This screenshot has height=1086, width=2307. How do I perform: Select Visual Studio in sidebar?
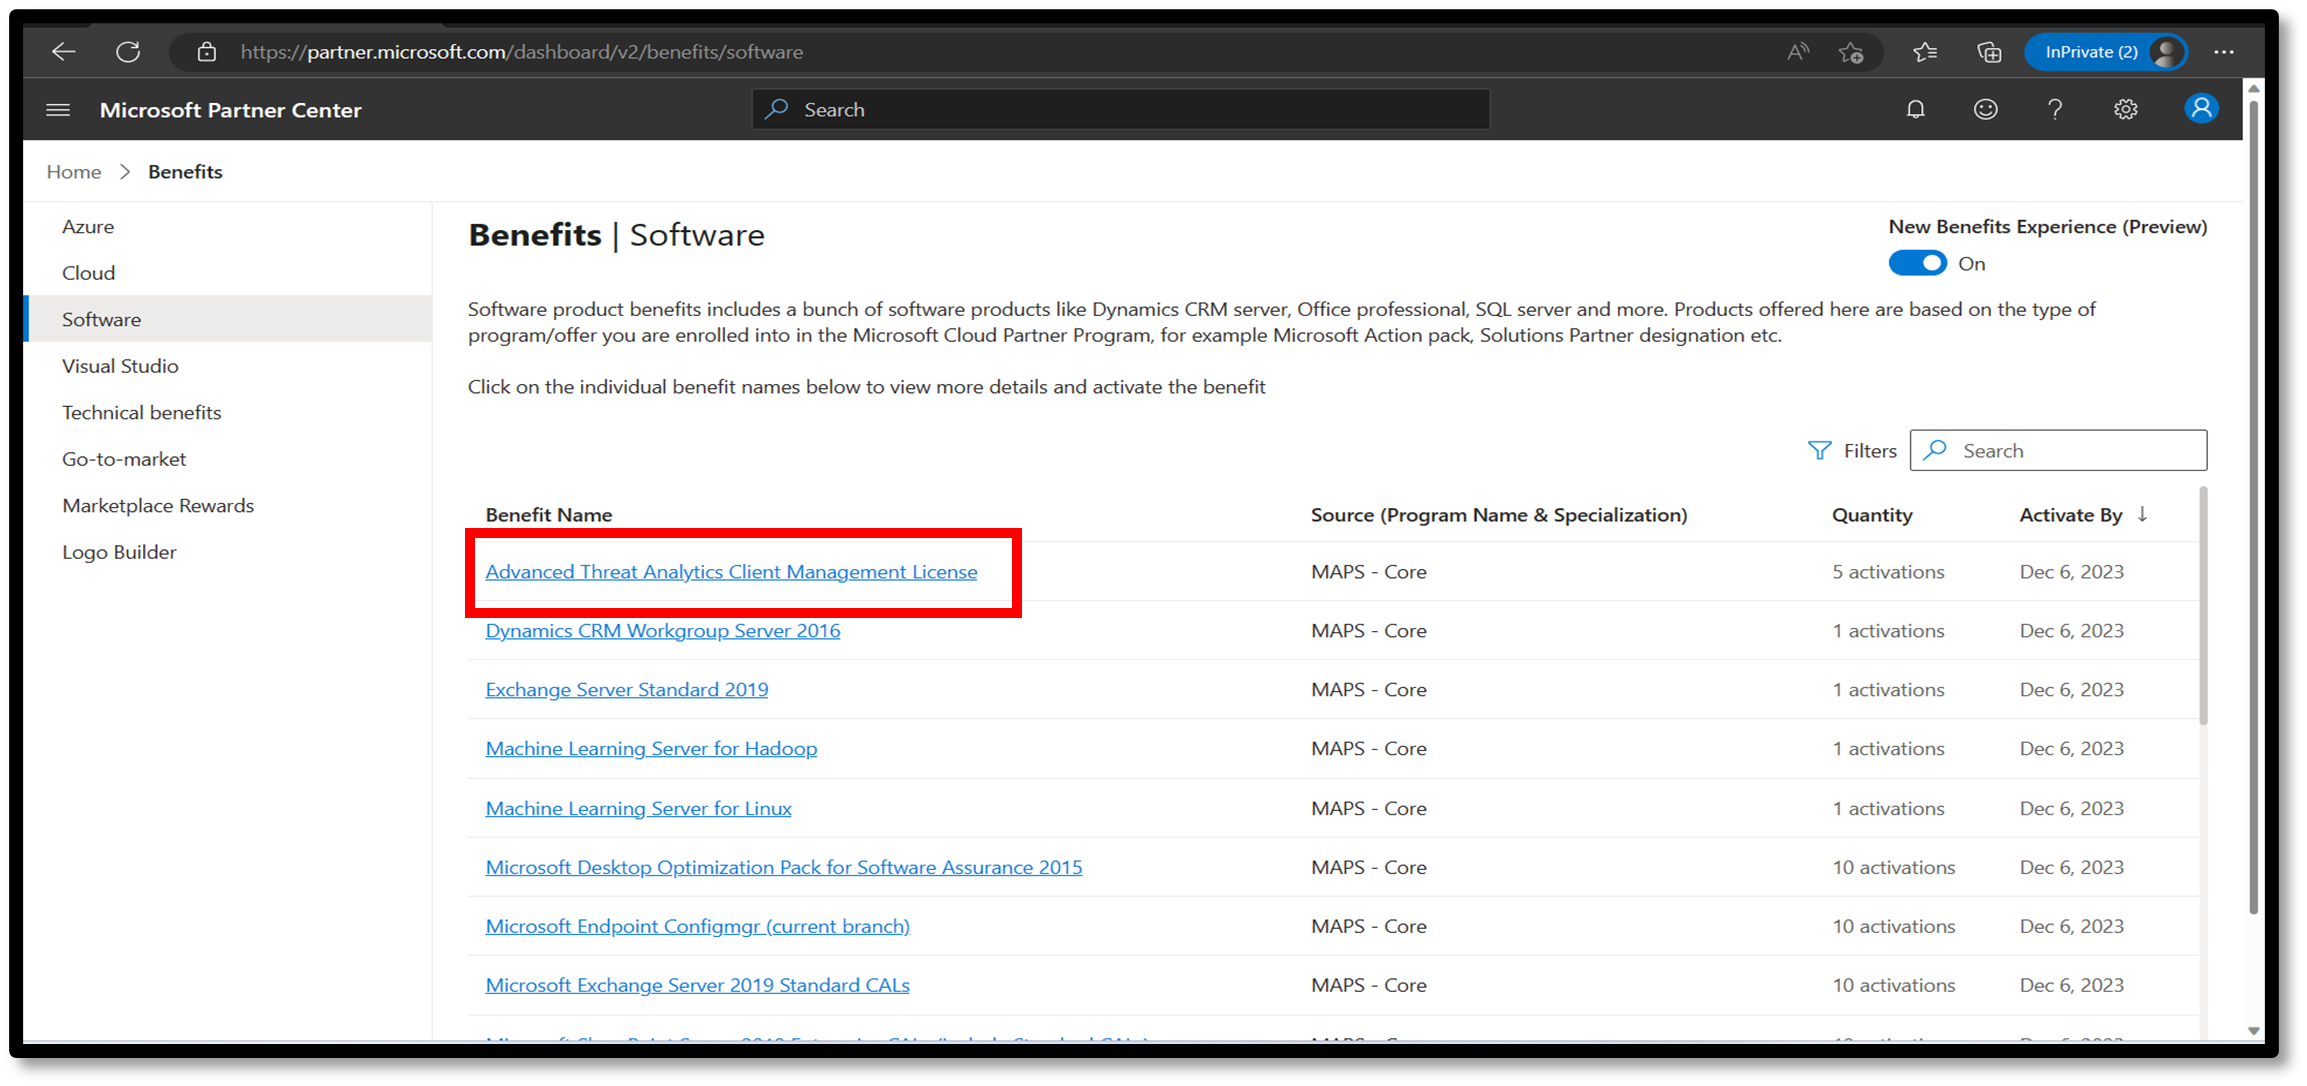(x=120, y=366)
